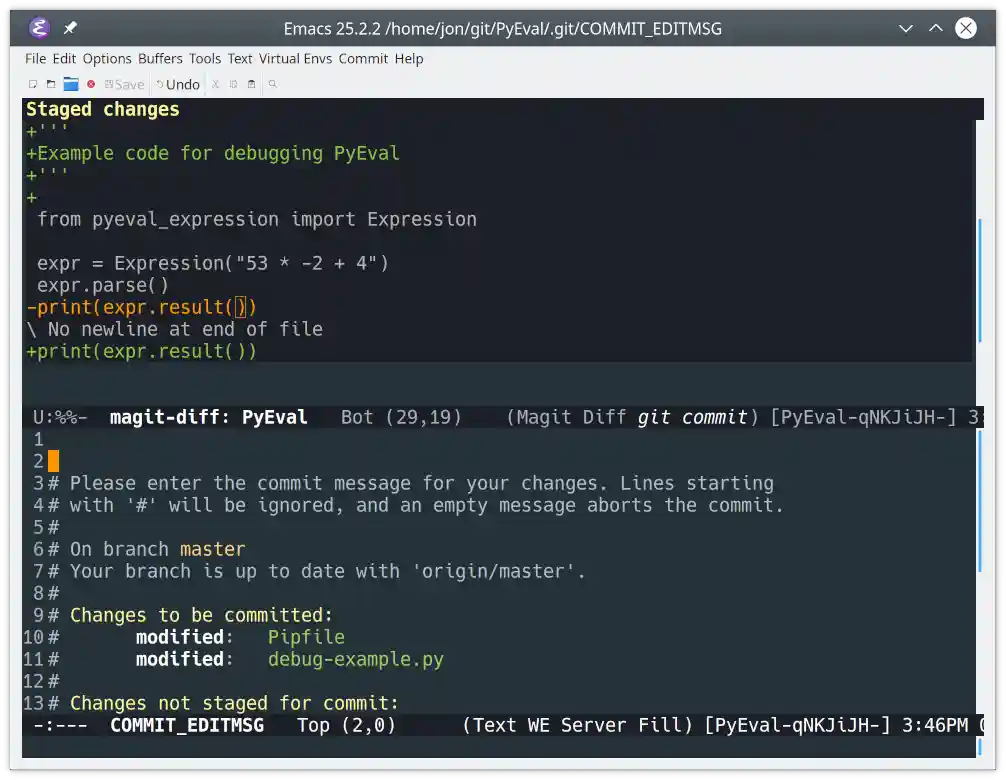Paste text with the clipboard toolbar icon
The height and width of the screenshot is (780, 1006).
tap(251, 84)
